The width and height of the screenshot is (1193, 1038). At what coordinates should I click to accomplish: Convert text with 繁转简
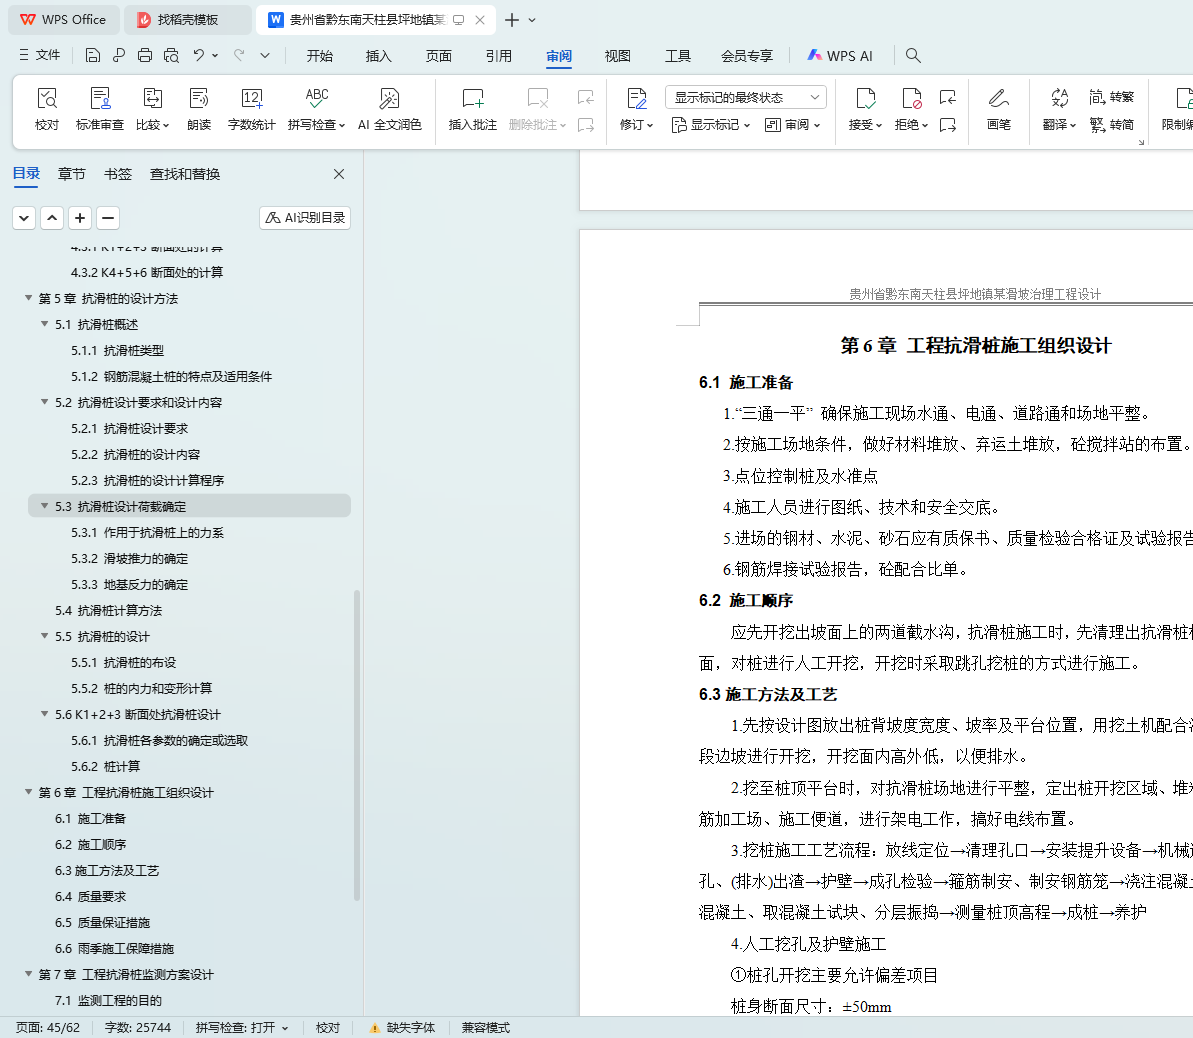1112,125
